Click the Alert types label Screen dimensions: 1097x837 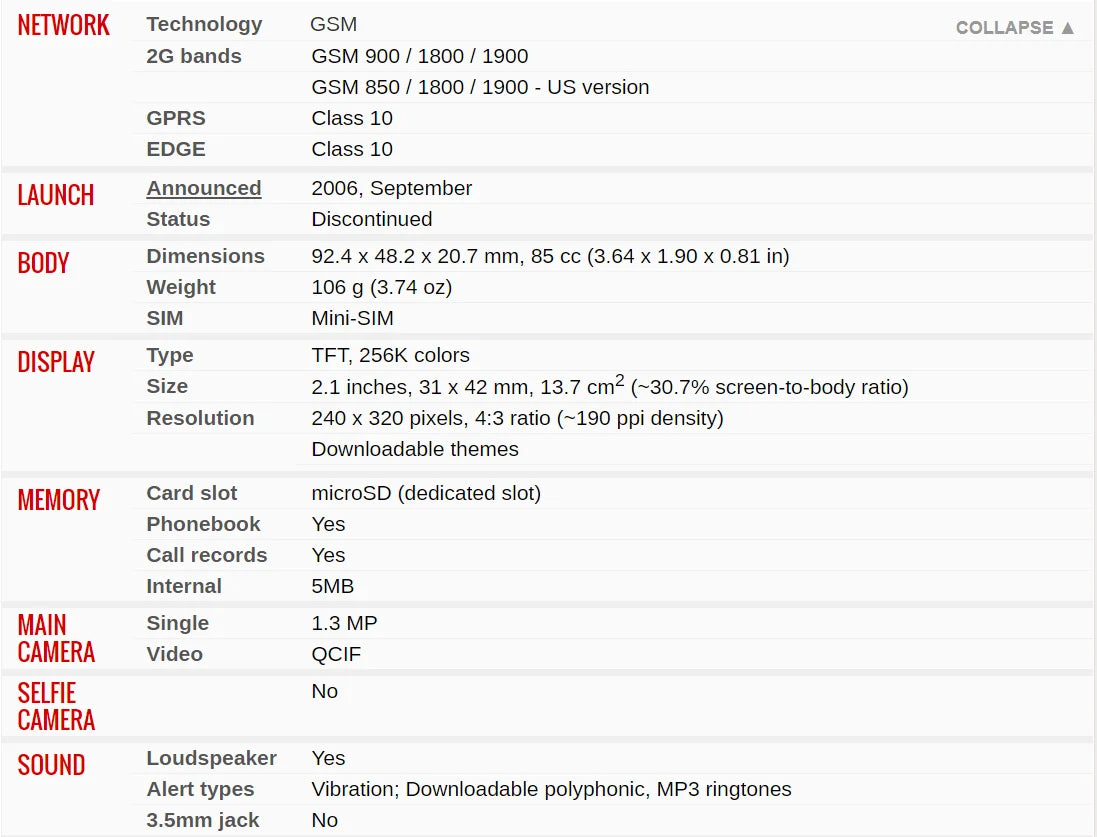point(200,789)
